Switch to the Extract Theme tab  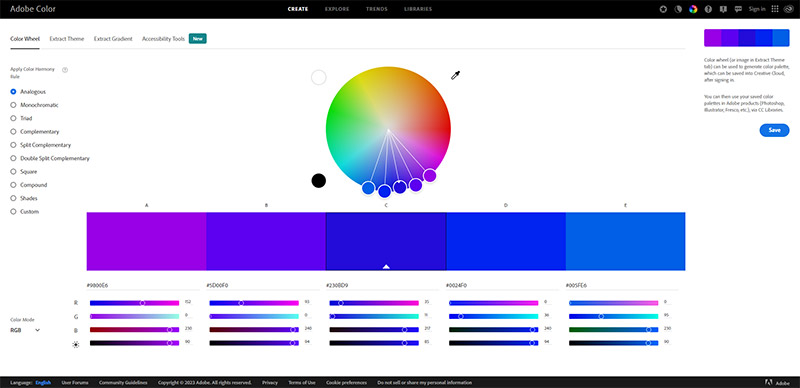click(67, 39)
